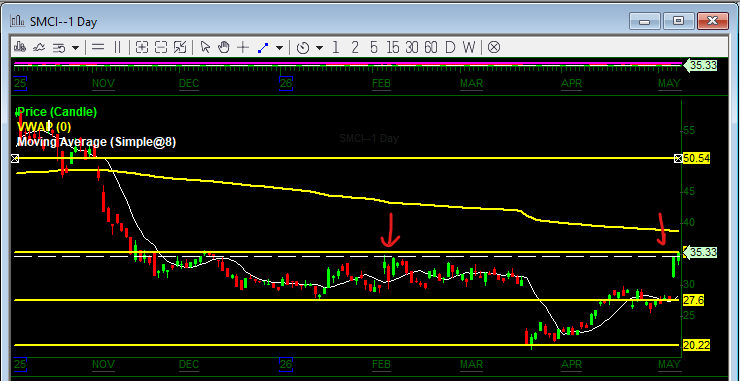Switch to the 30 minute timeframe
Image resolution: width=740 pixels, height=381 pixels.
[412, 47]
